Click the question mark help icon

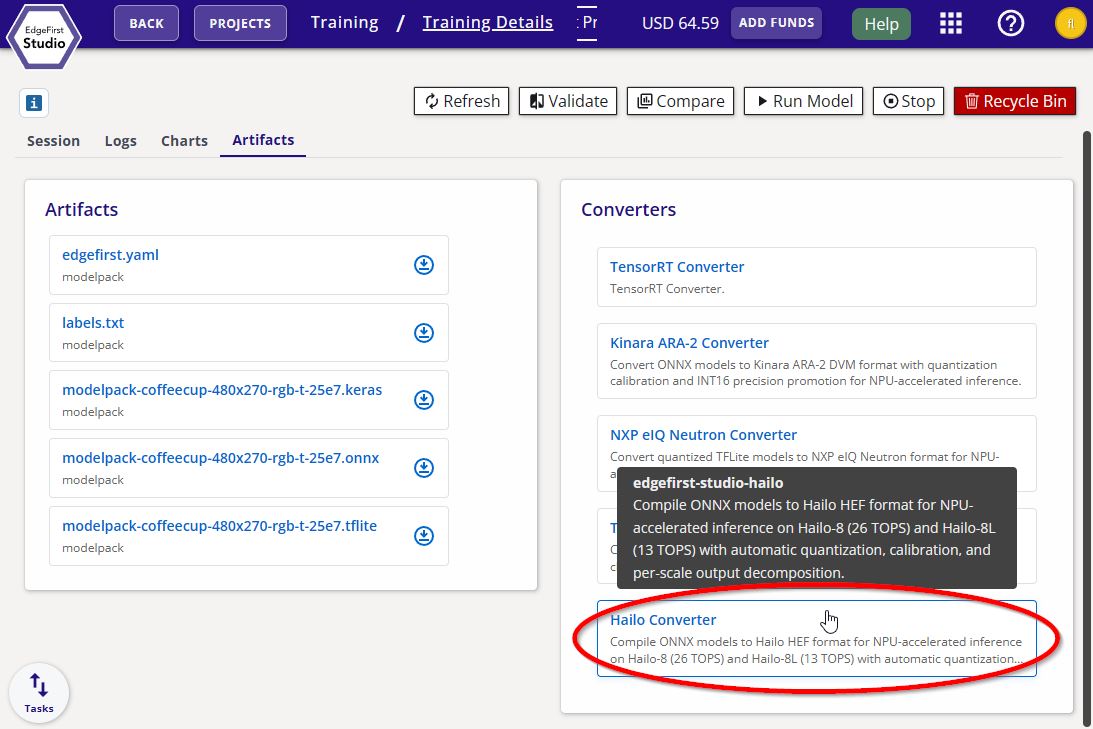pos(1010,24)
